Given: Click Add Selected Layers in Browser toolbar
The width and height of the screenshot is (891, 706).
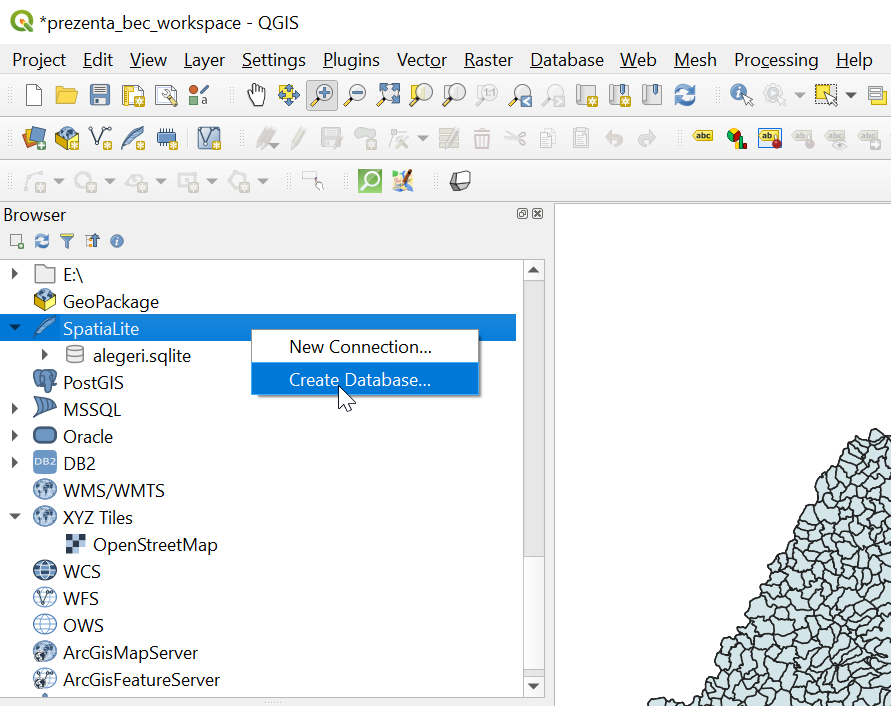Looking at the screenshot, I should (x=17, y=242).
